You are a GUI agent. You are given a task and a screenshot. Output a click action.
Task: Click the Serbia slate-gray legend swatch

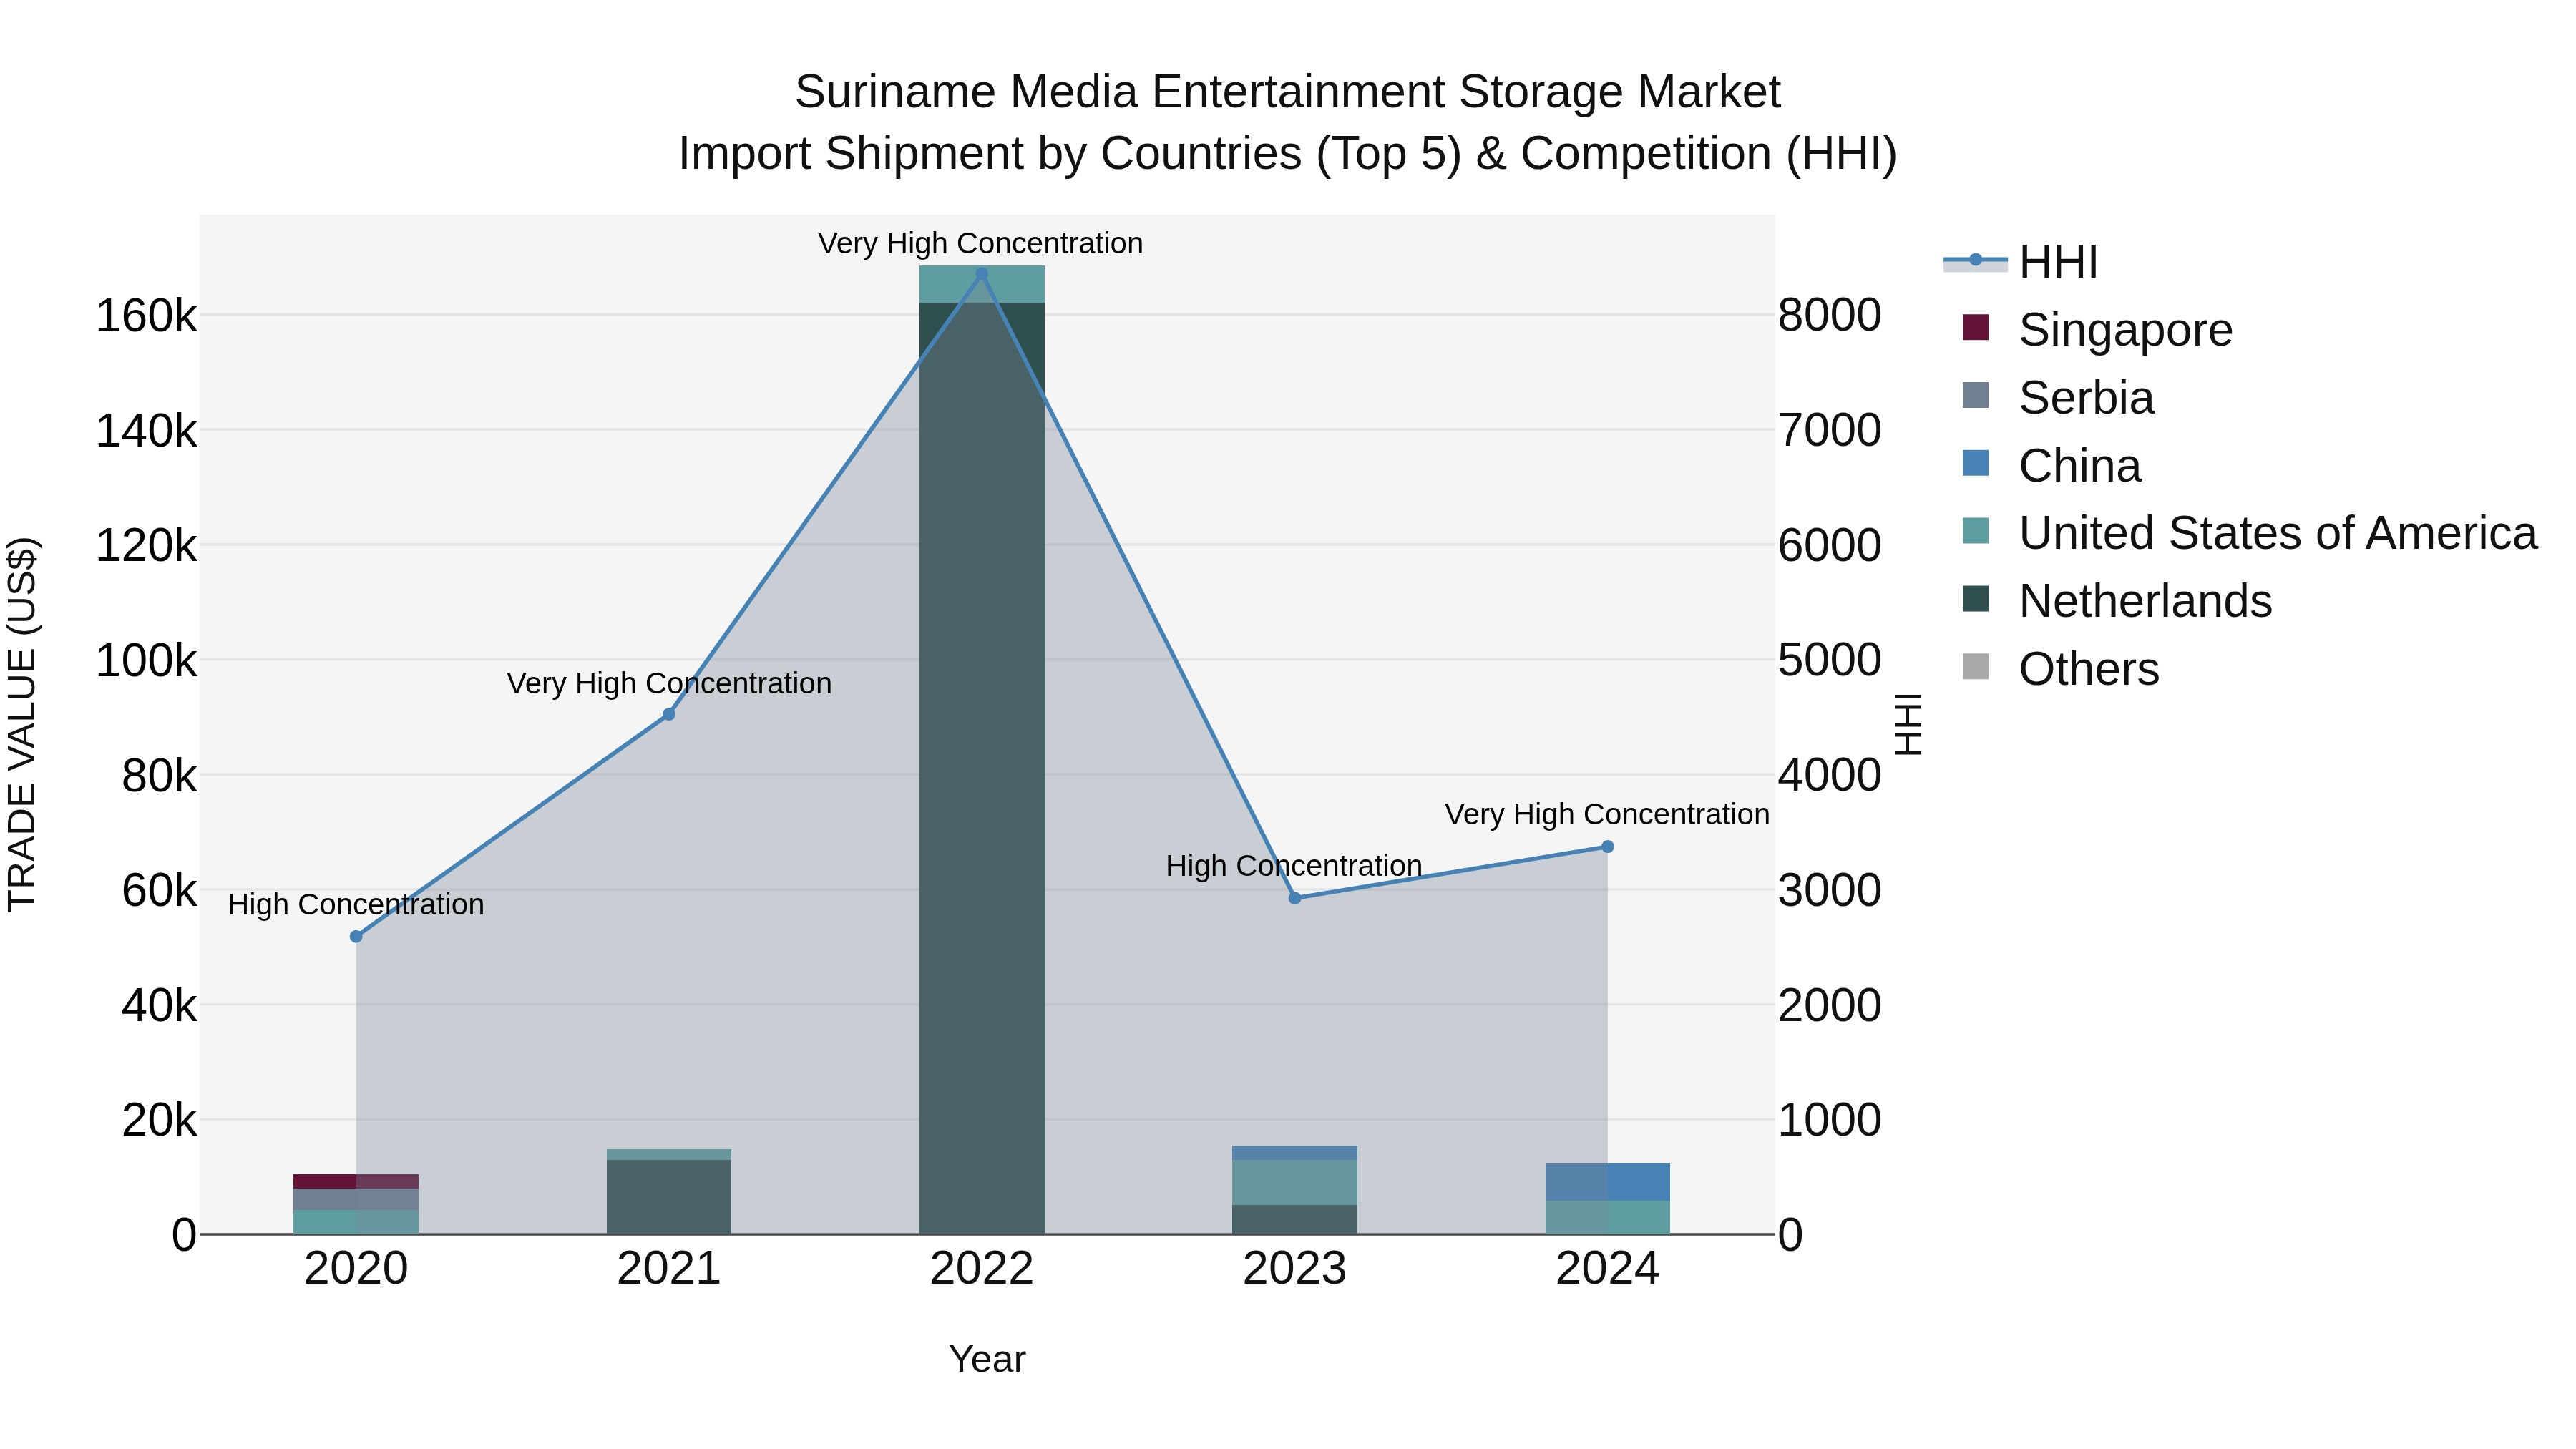pos(1976,395)
